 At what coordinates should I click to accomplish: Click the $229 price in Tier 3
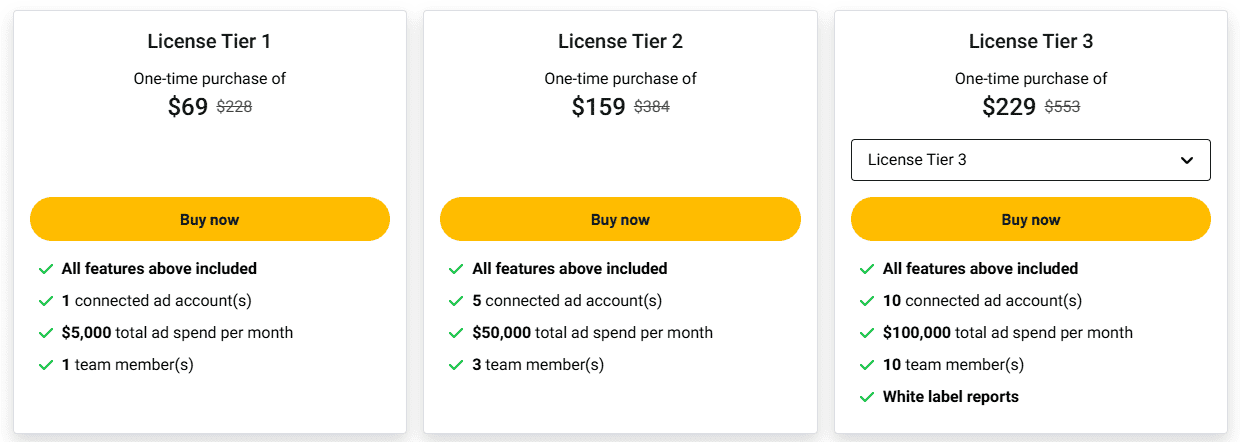1008,107
